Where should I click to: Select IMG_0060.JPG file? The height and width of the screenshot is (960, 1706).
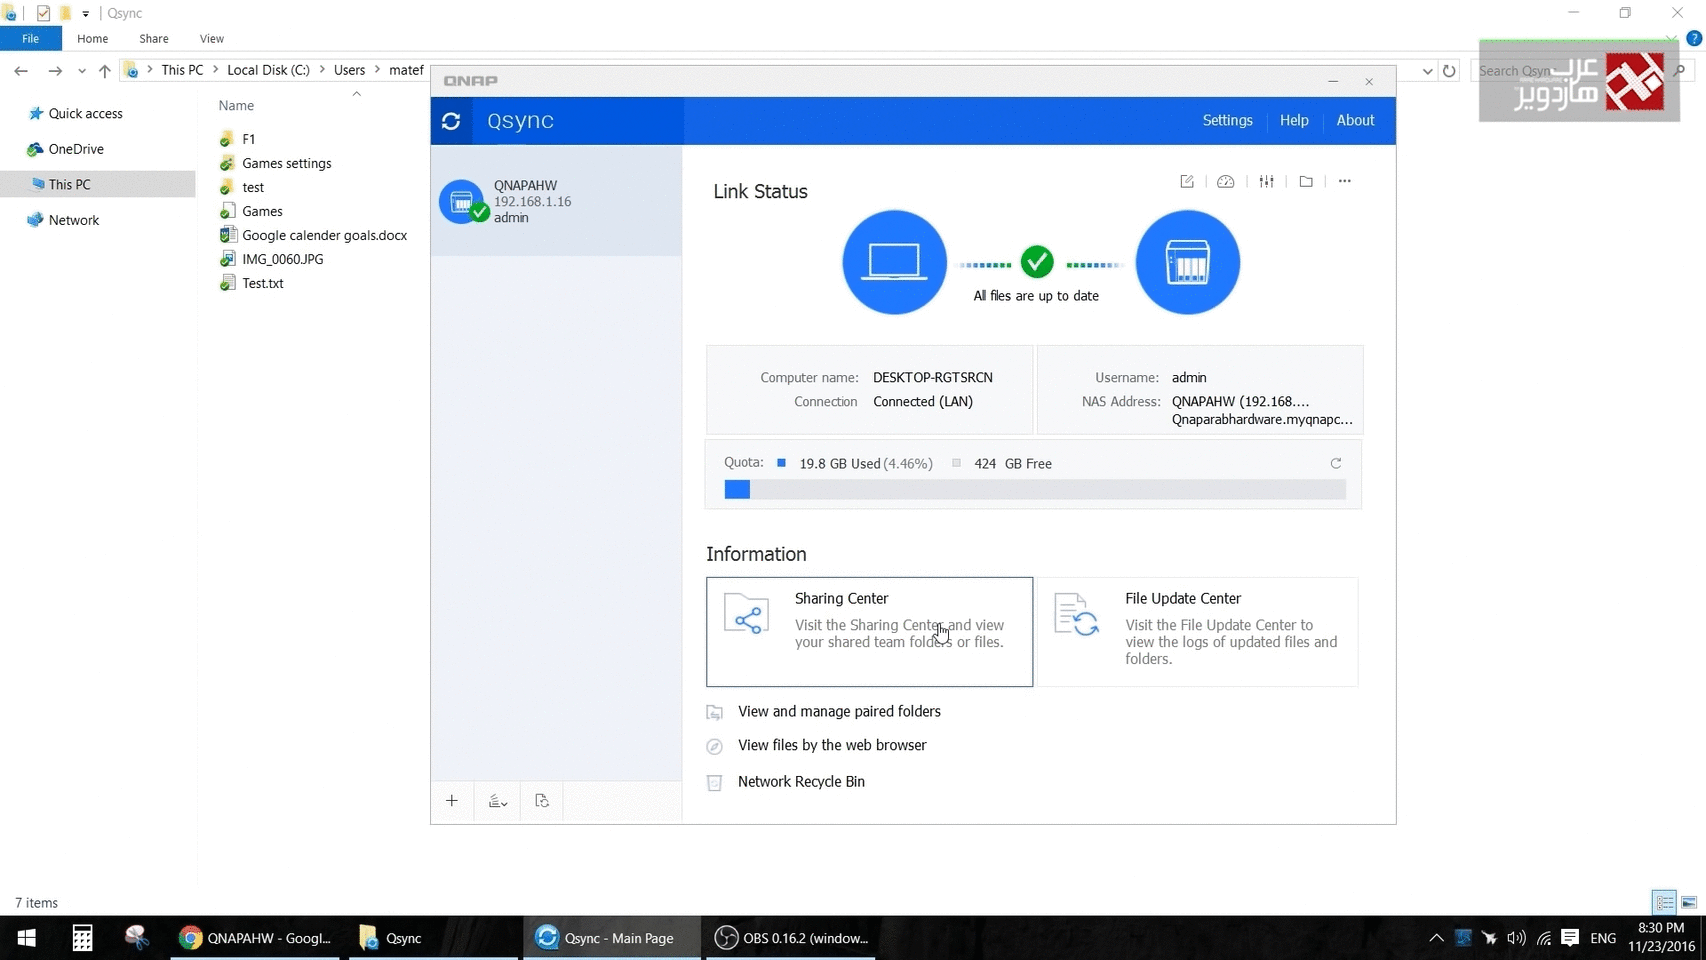[x=282, y=259]
